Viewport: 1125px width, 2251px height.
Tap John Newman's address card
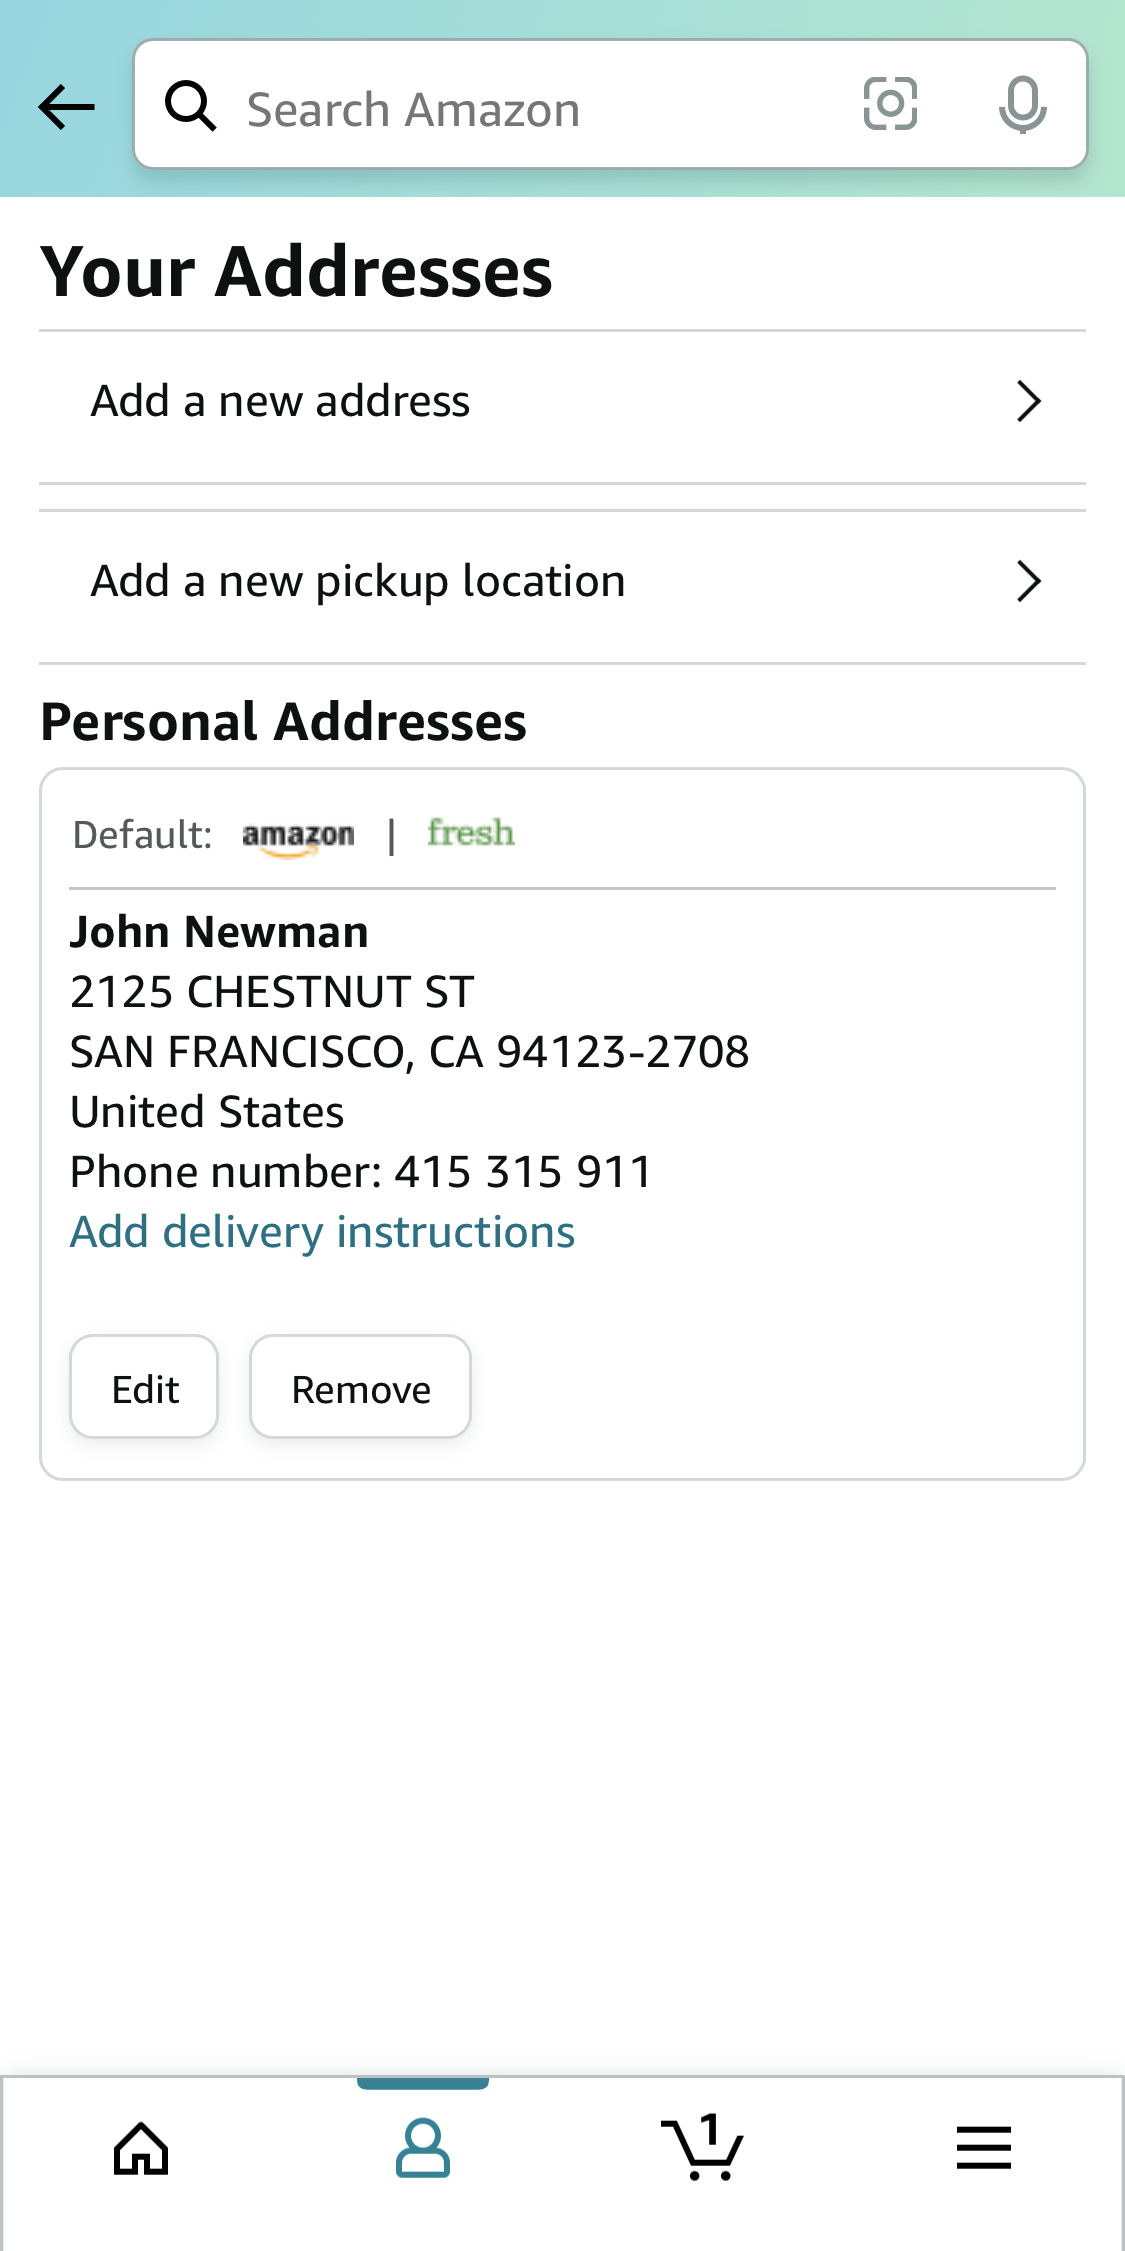coord(562,1050)
